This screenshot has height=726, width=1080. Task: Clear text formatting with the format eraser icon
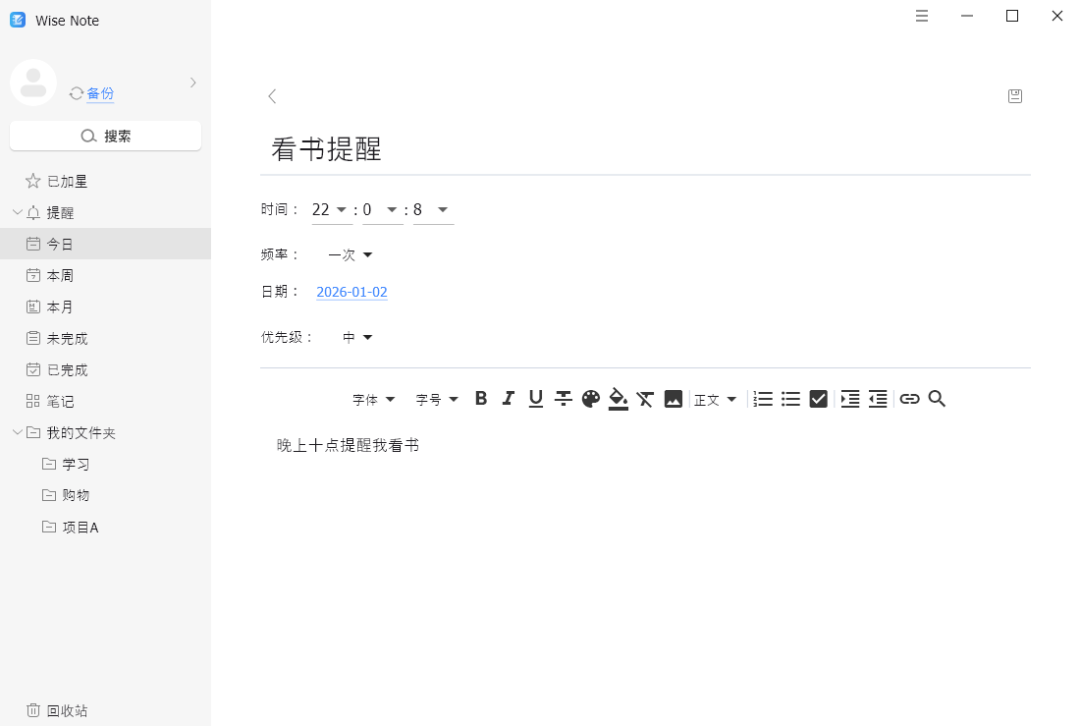(645, 398)
